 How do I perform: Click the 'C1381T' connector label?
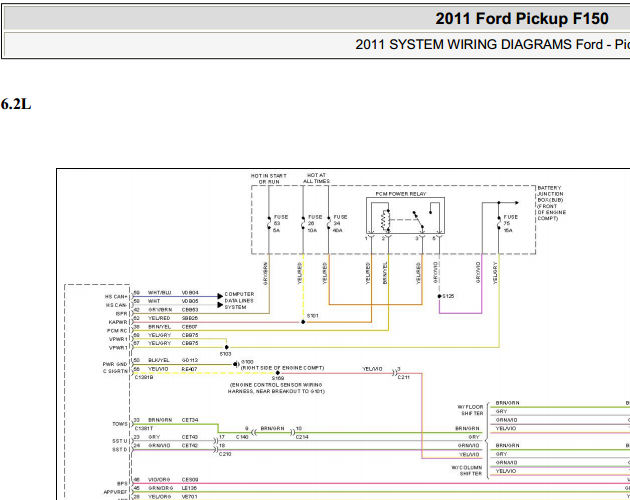(x=144, y=428)
